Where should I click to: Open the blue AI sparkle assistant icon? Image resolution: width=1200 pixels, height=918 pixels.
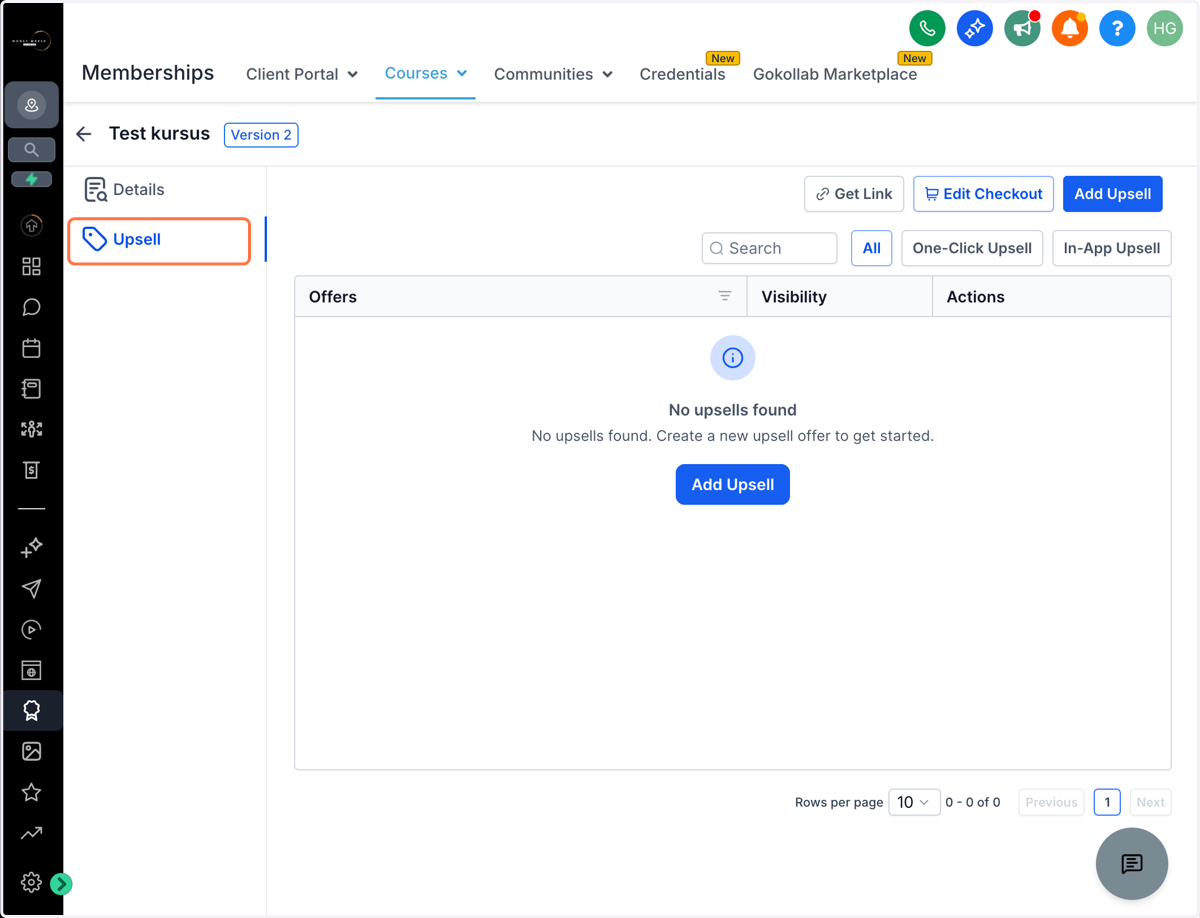[974, 28]
